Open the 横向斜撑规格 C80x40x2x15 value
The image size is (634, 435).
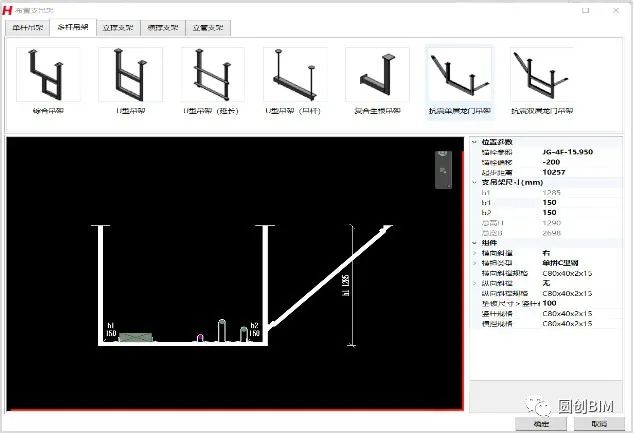point(567,273)
